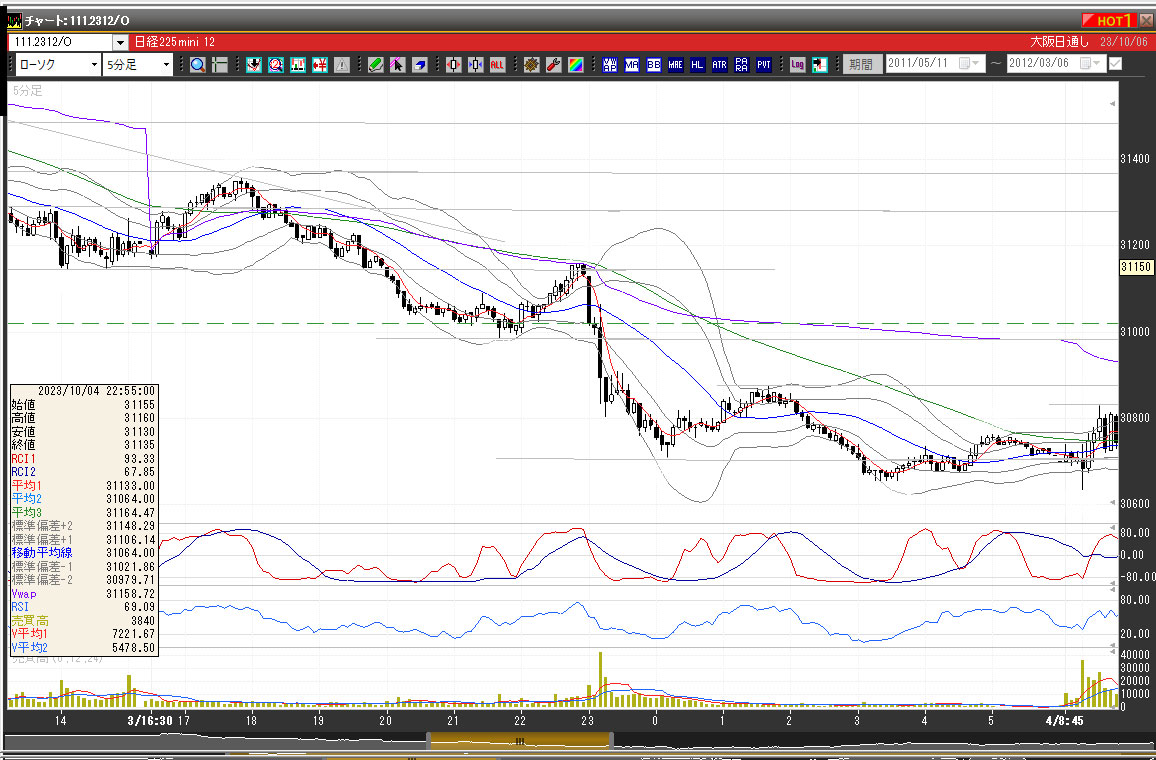
Task: Click the current price tag 31150
Action: tap(1136, 267)
